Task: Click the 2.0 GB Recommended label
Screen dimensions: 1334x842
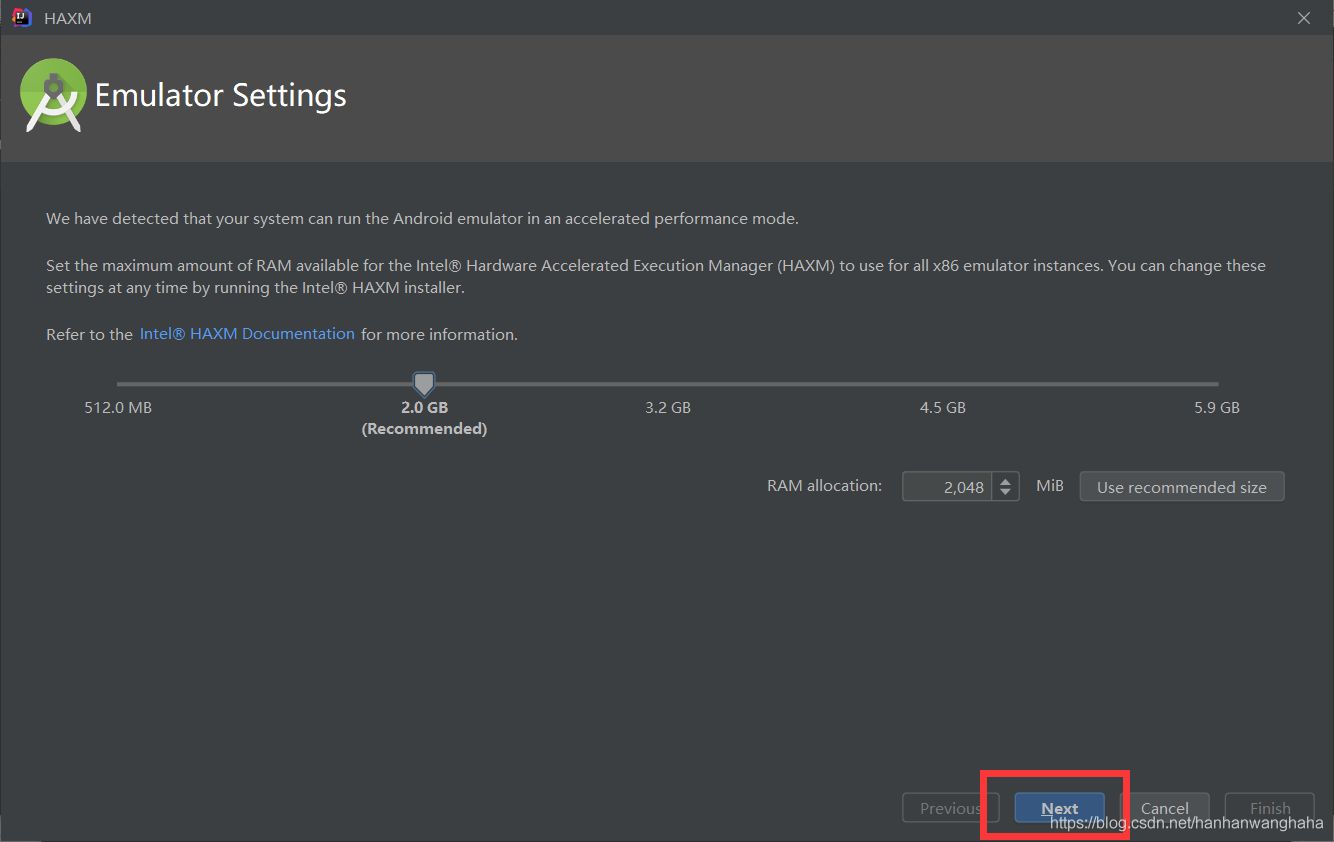Action: 424,418
